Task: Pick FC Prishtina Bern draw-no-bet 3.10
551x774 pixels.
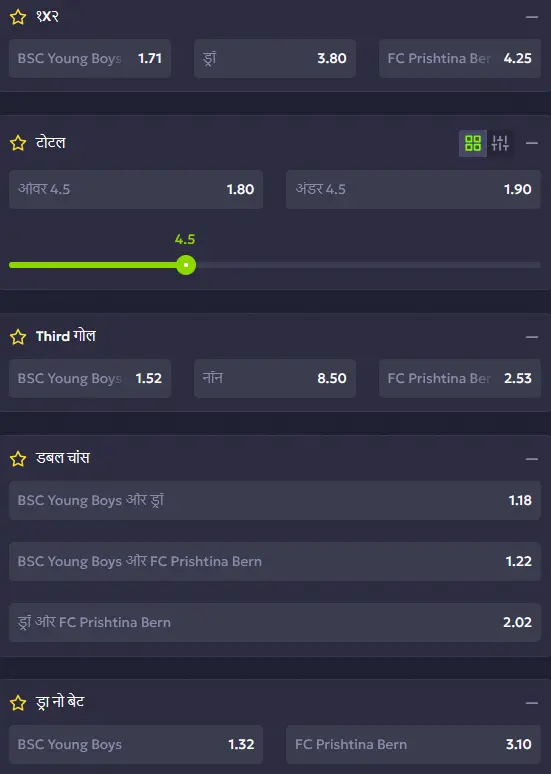Action: click(x=413, y=744)
